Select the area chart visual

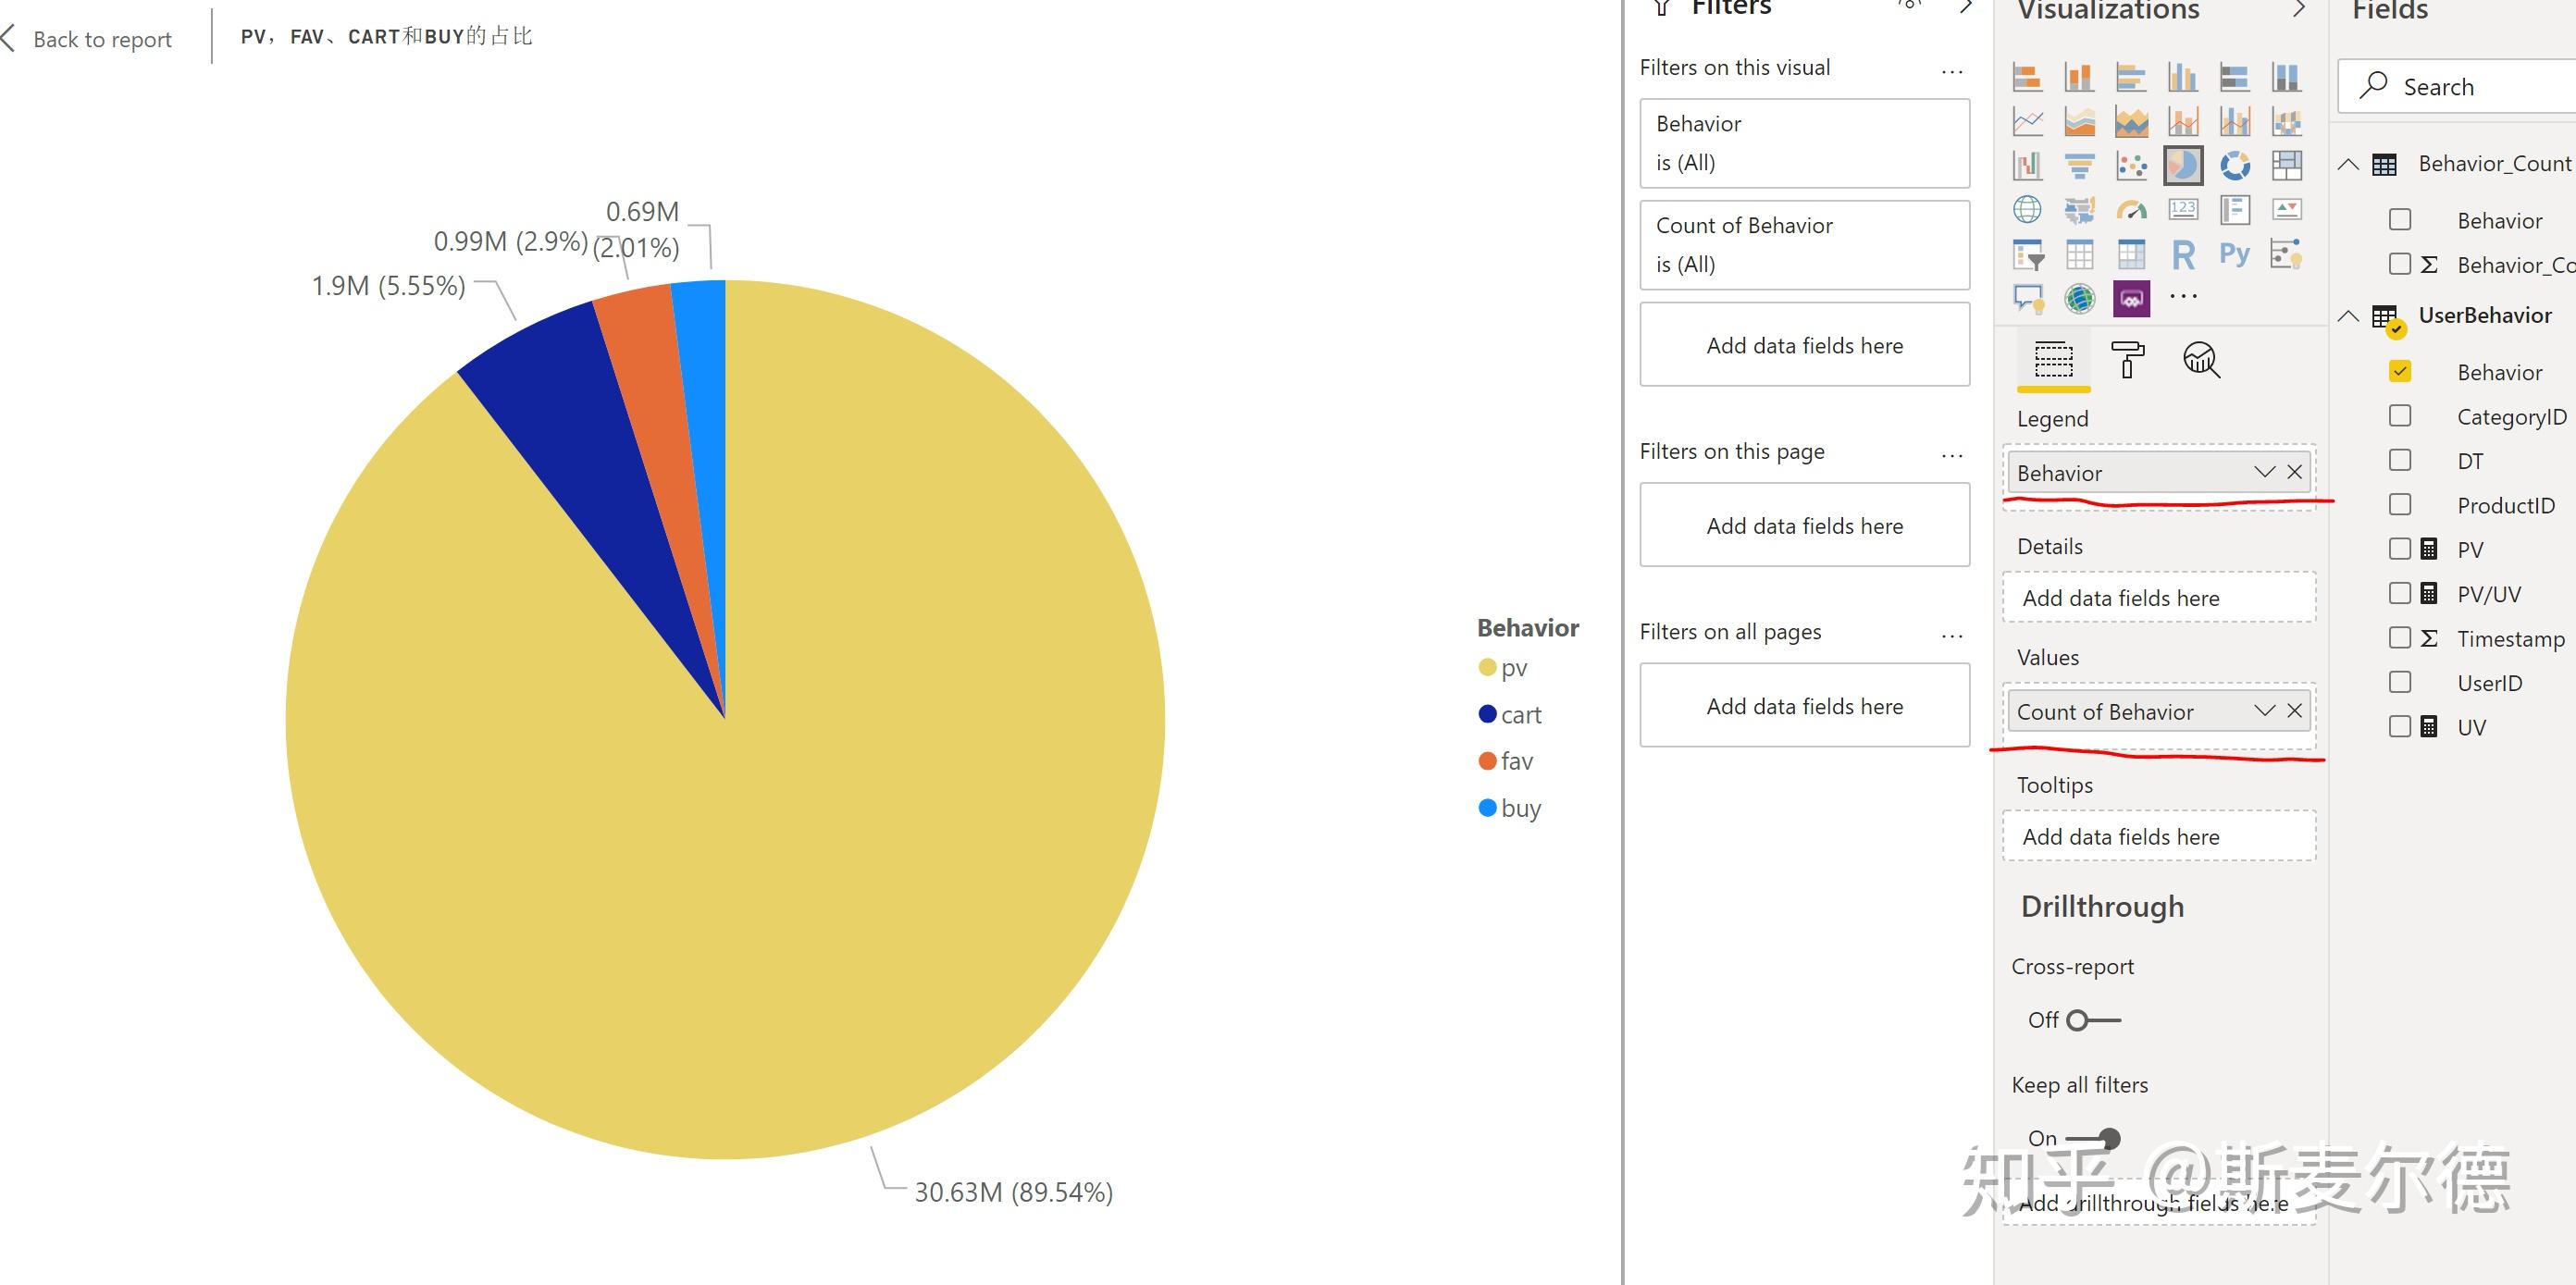(x=2079, y=122)
